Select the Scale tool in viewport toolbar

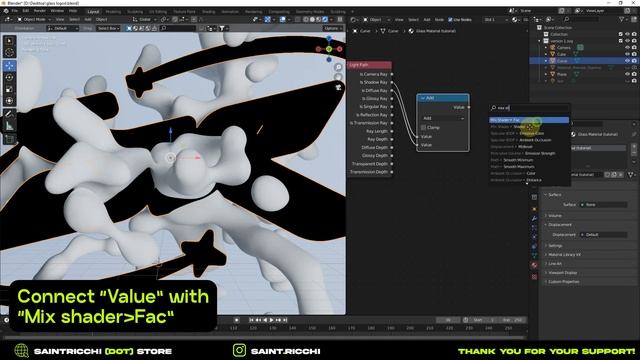coord(9,89)
